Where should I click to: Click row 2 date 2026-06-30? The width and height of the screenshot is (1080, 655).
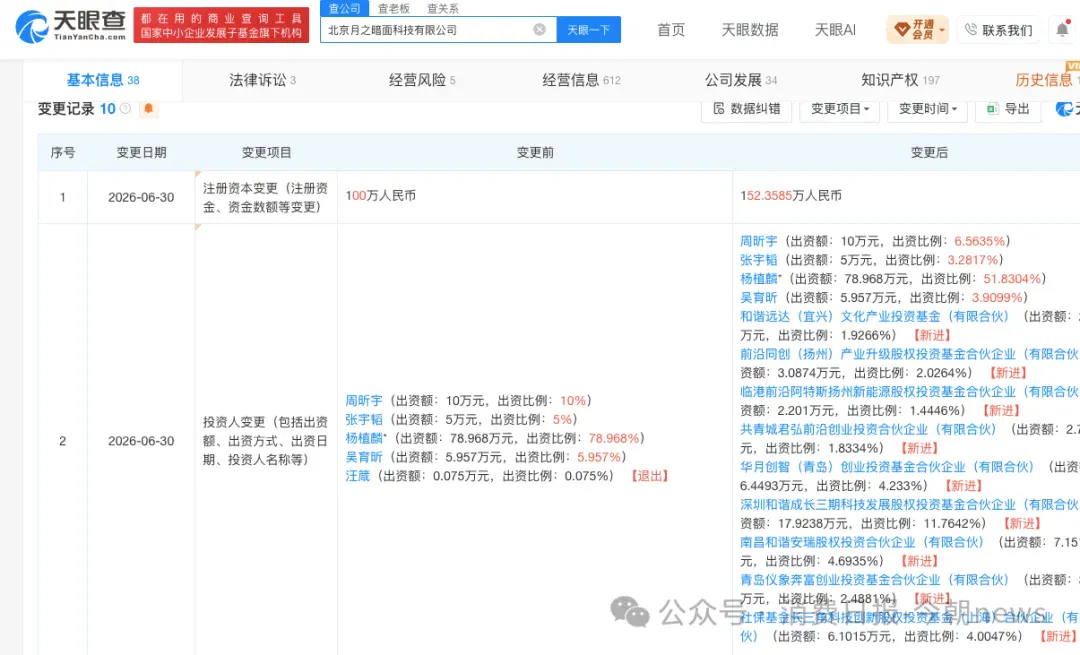[x=141, y=441]
